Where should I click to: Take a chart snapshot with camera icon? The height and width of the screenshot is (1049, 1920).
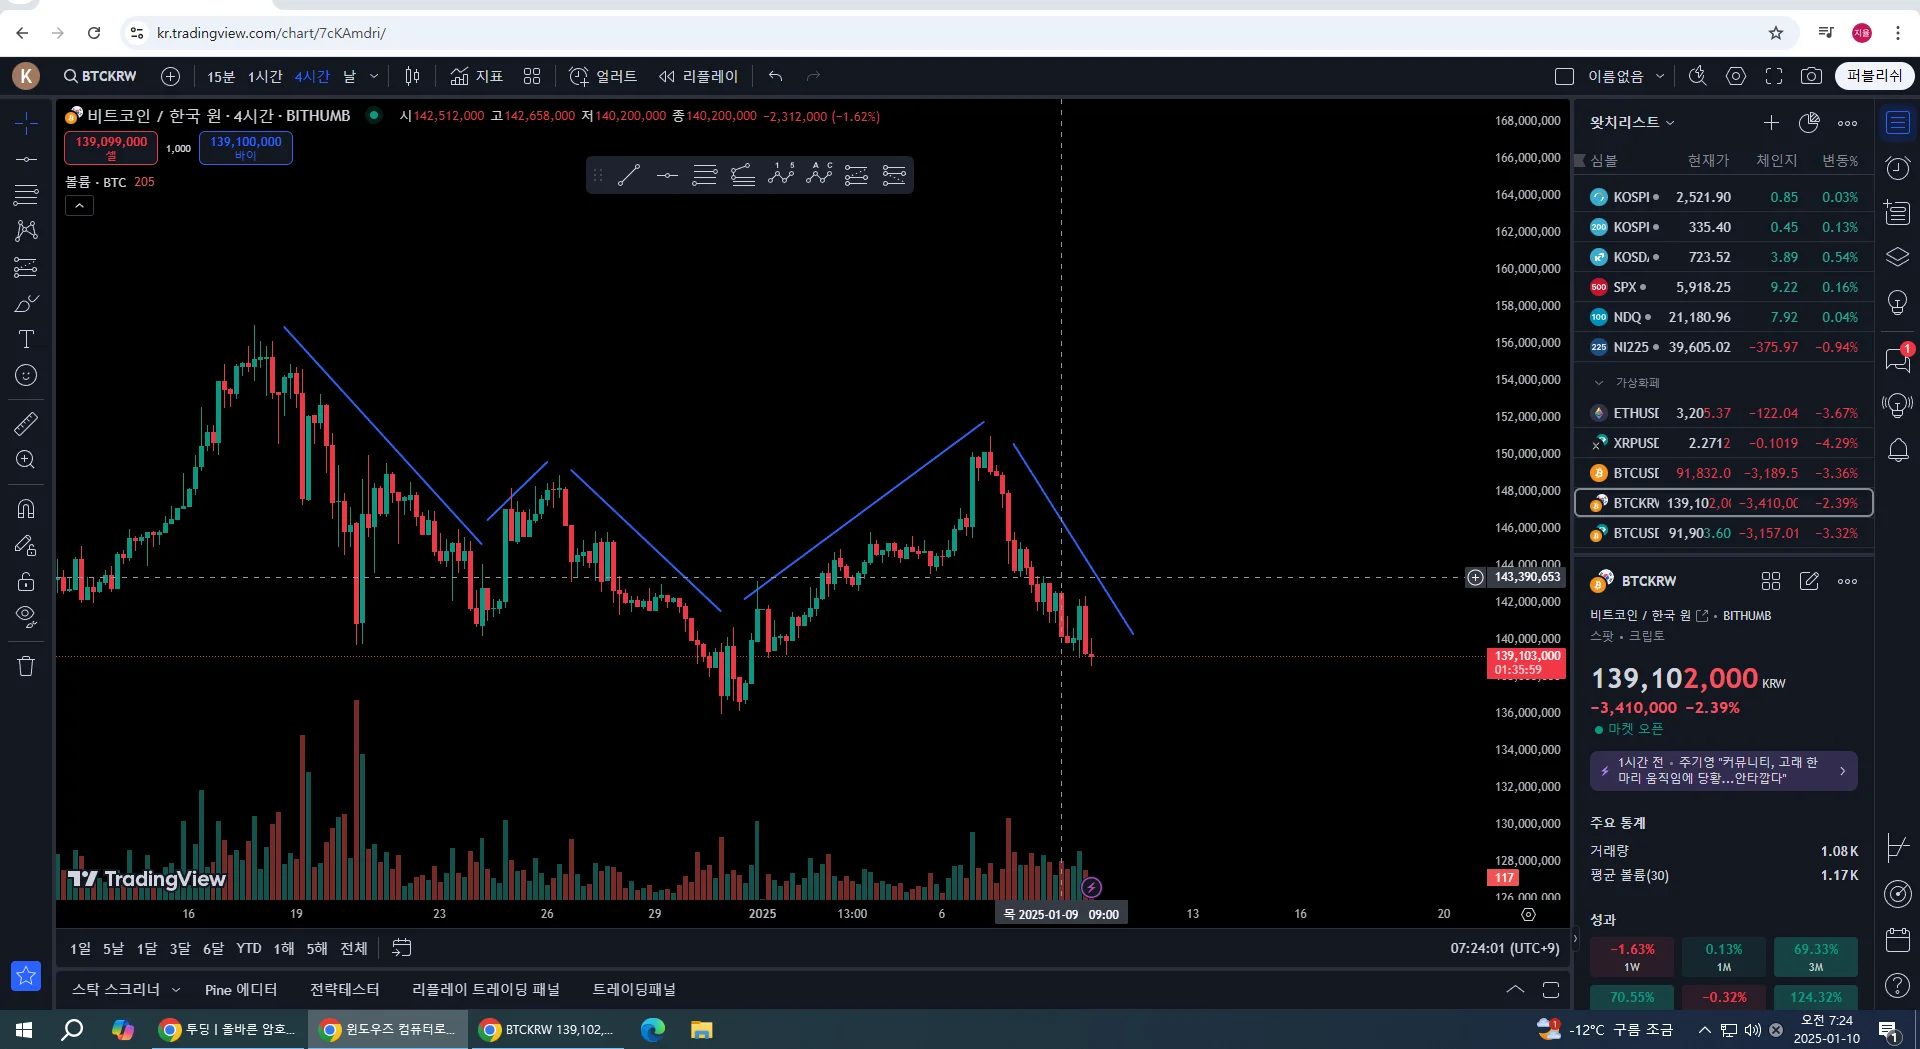point(1811,76)
